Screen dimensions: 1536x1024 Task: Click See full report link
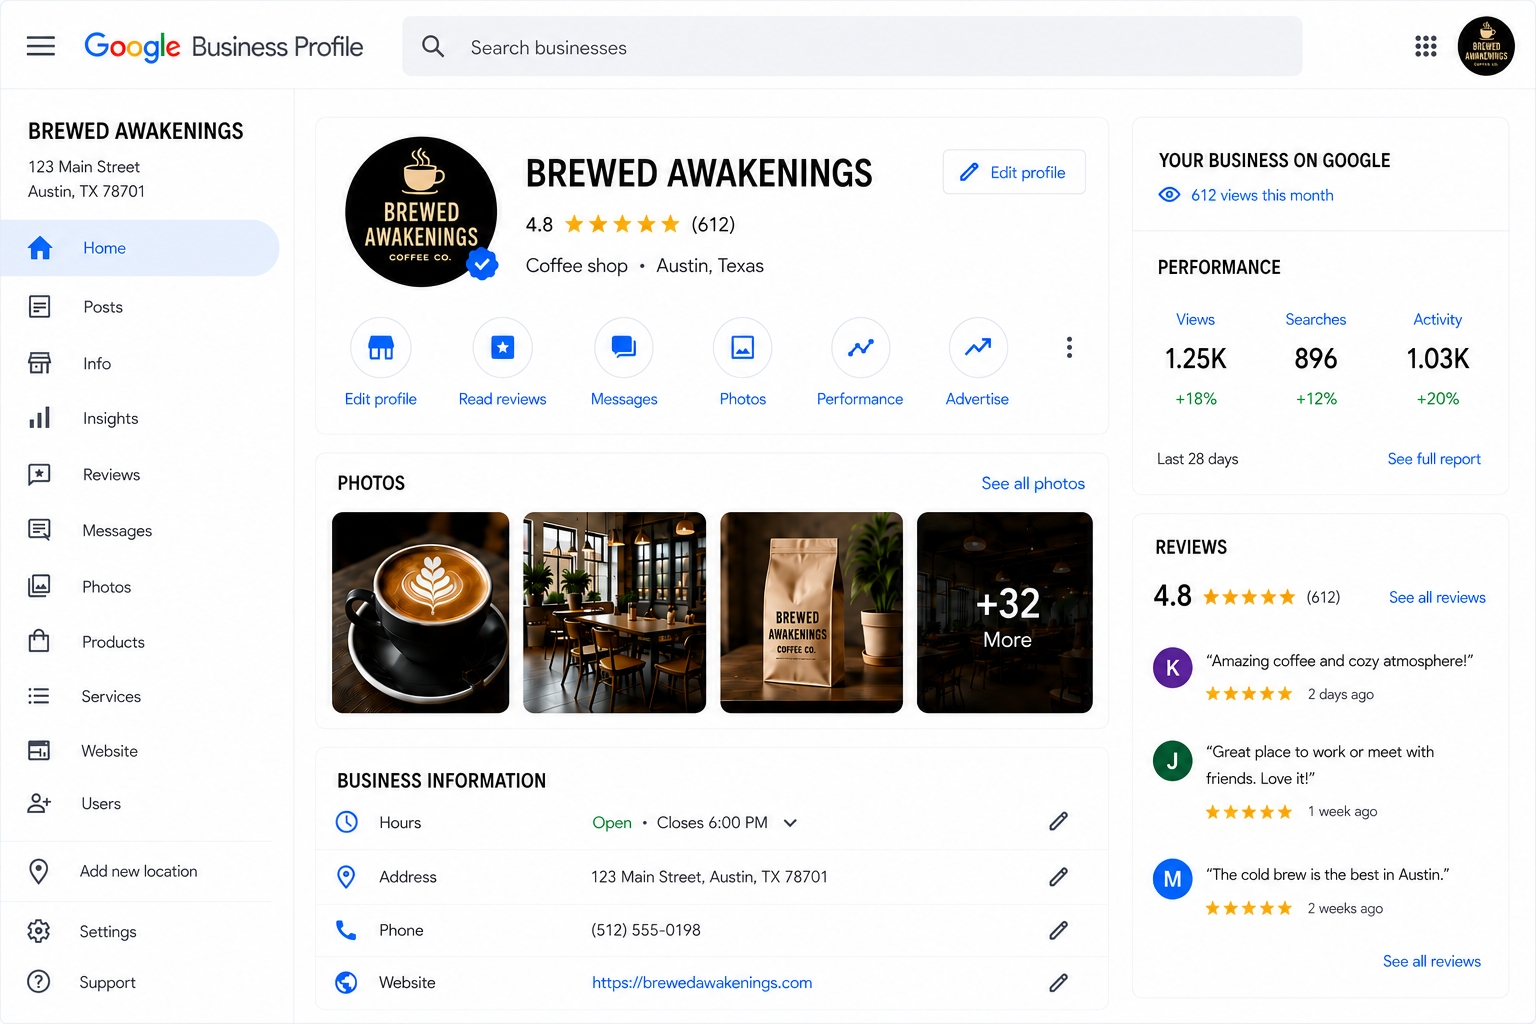tap(1434, 458)
